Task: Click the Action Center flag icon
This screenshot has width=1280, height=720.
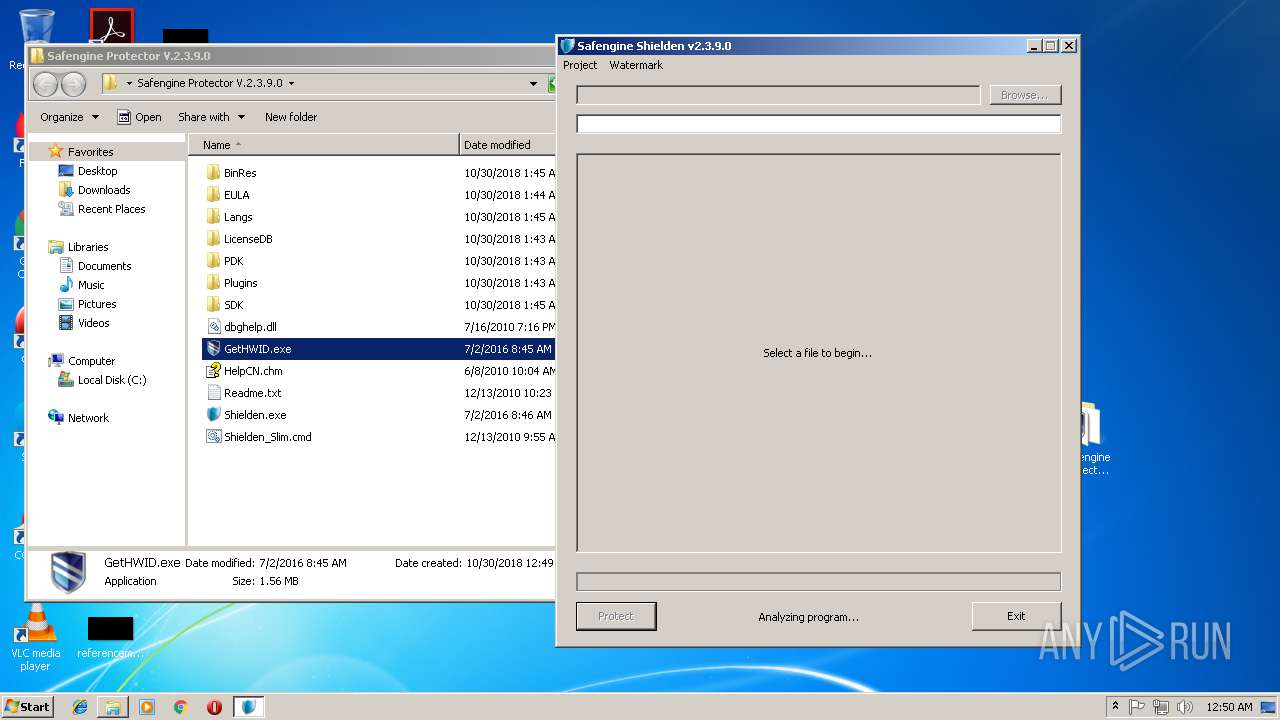Action: (1137, 707)
